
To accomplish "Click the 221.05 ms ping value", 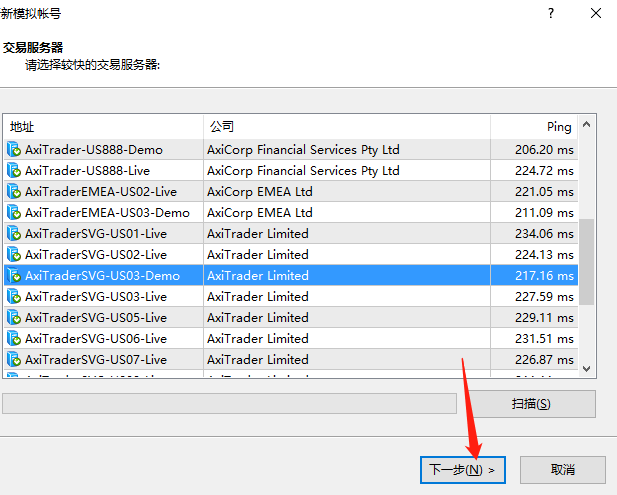I will click(544, 192).
